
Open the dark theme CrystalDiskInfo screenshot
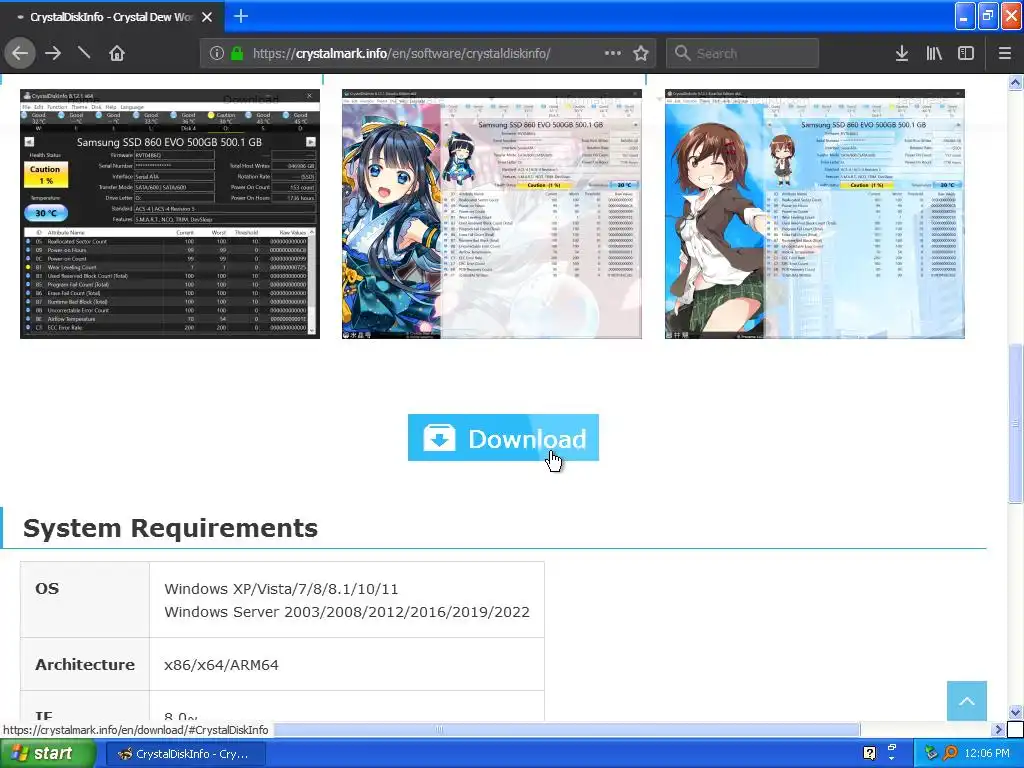pyautogui.click(x=170, y=214)
